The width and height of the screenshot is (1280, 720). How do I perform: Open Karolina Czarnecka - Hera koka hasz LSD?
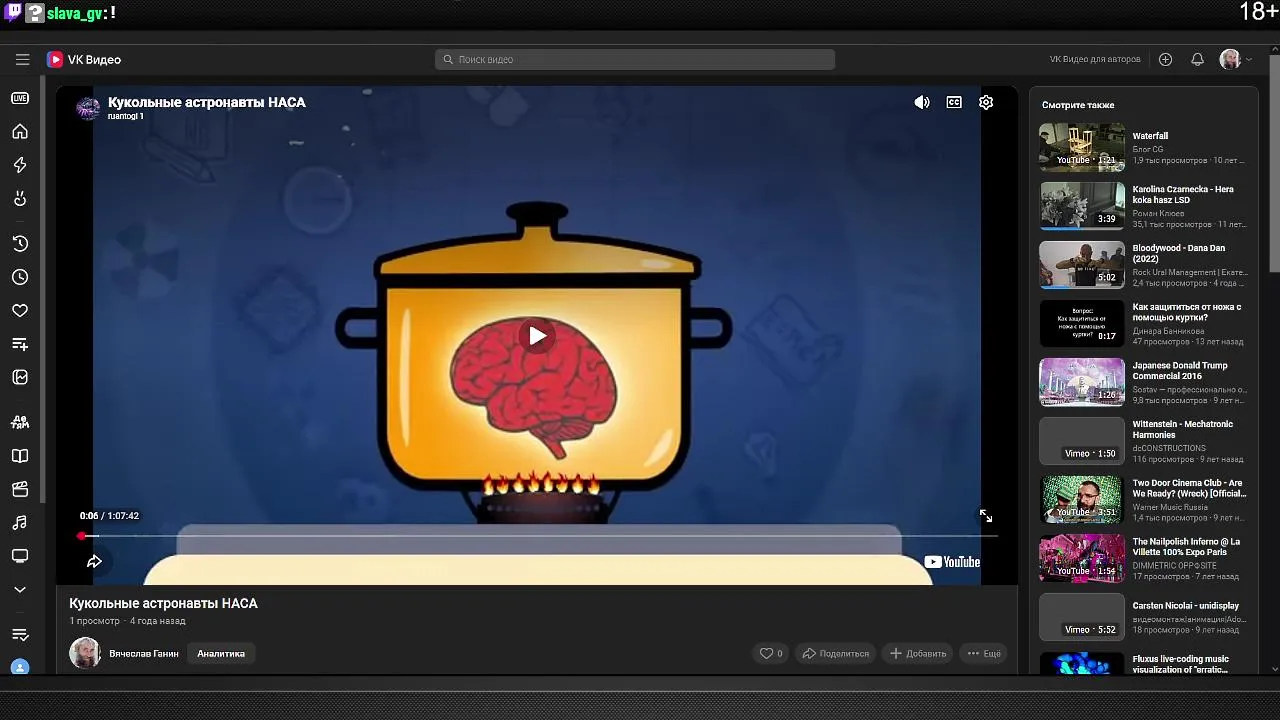pos(1143,206)
